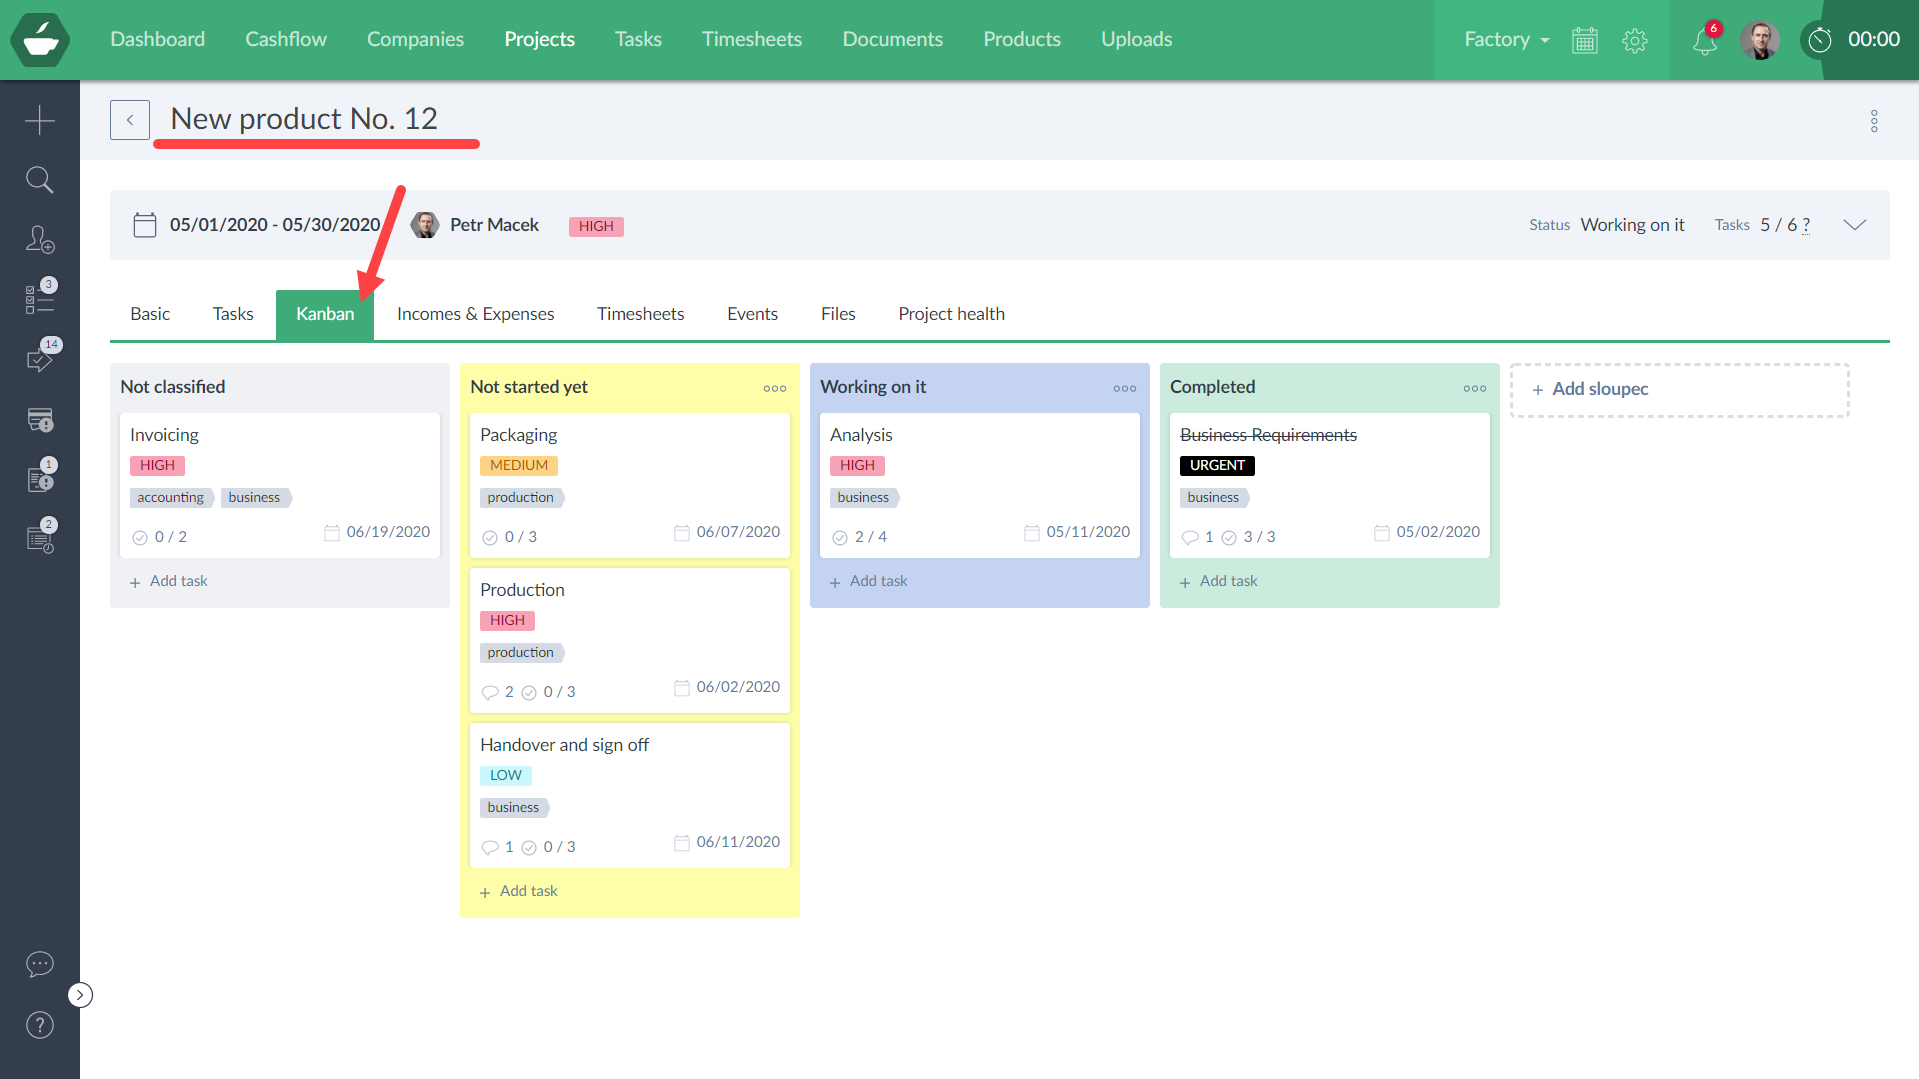Expand the project details chevron

pos(1854,225)
